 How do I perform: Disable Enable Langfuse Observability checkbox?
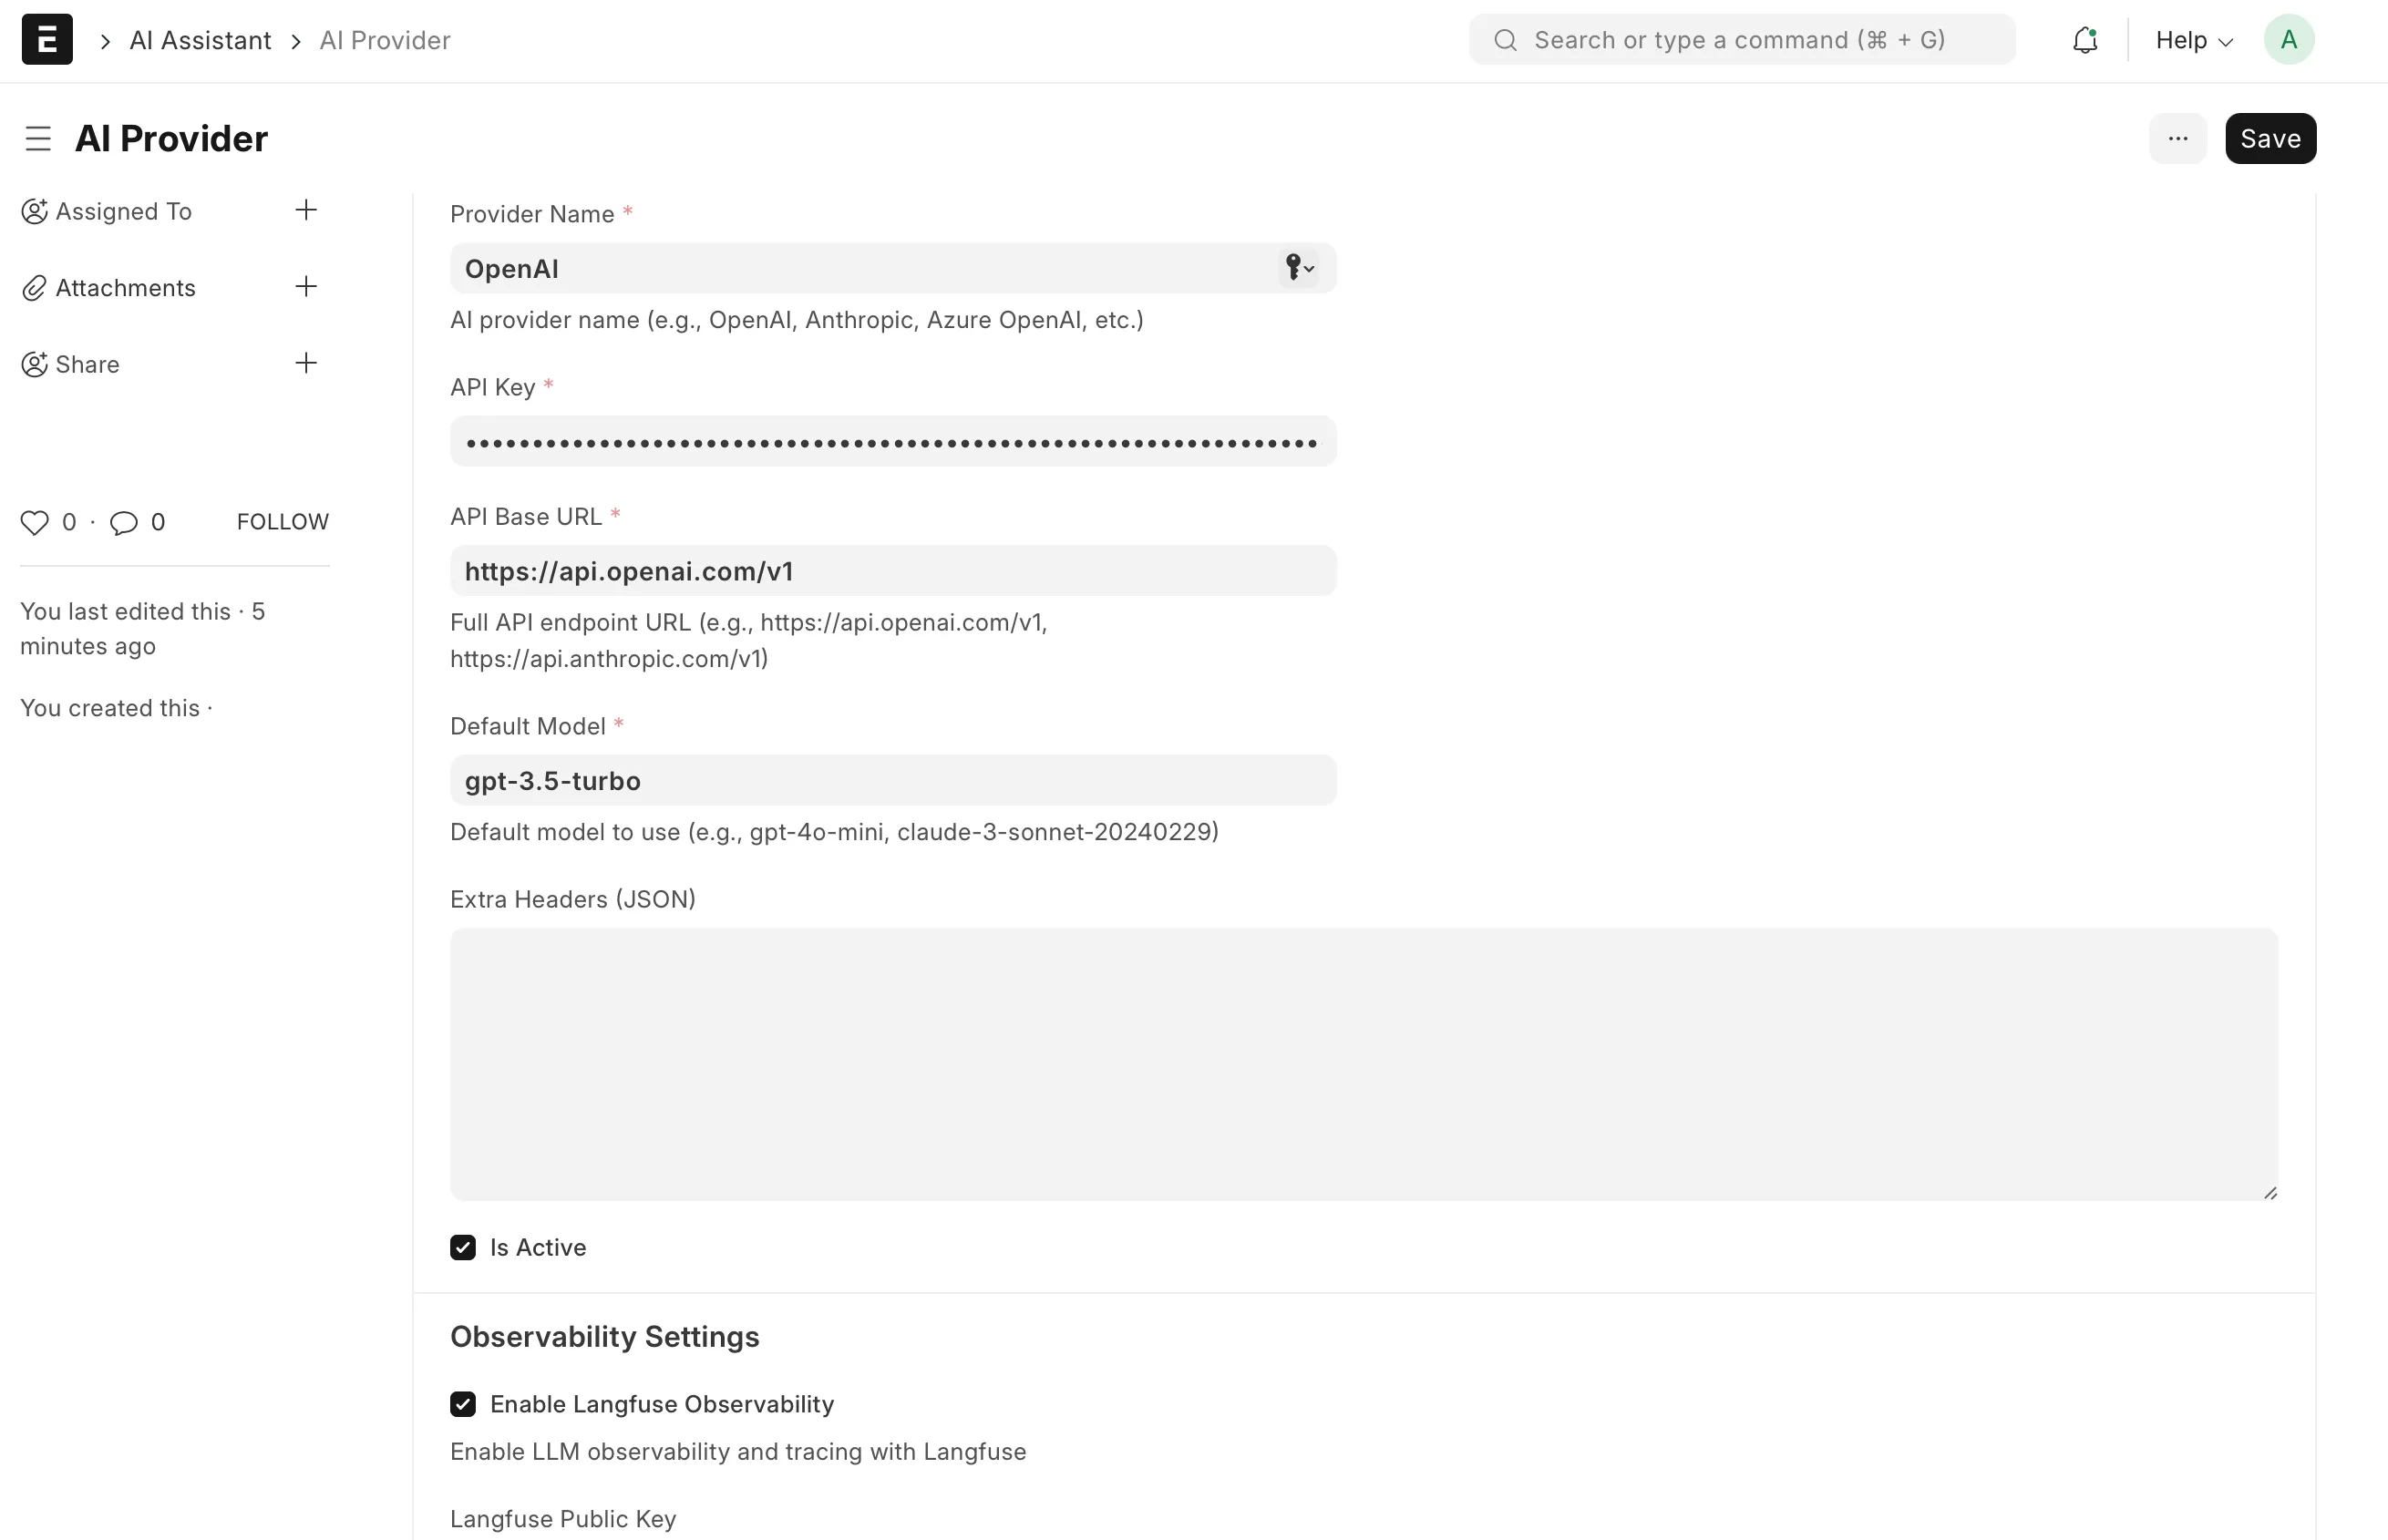click(x=463, y=1404)
